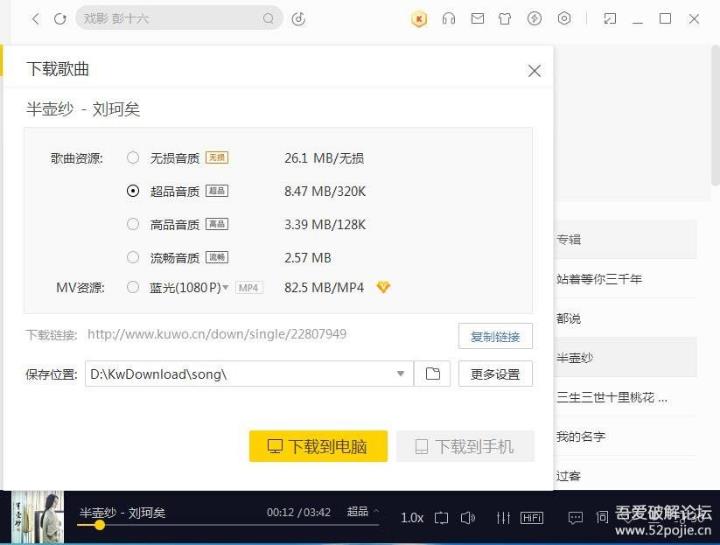Open the album cover thumbnail in the player
This screenshot has width=720, height=545.
click(37, 517)
